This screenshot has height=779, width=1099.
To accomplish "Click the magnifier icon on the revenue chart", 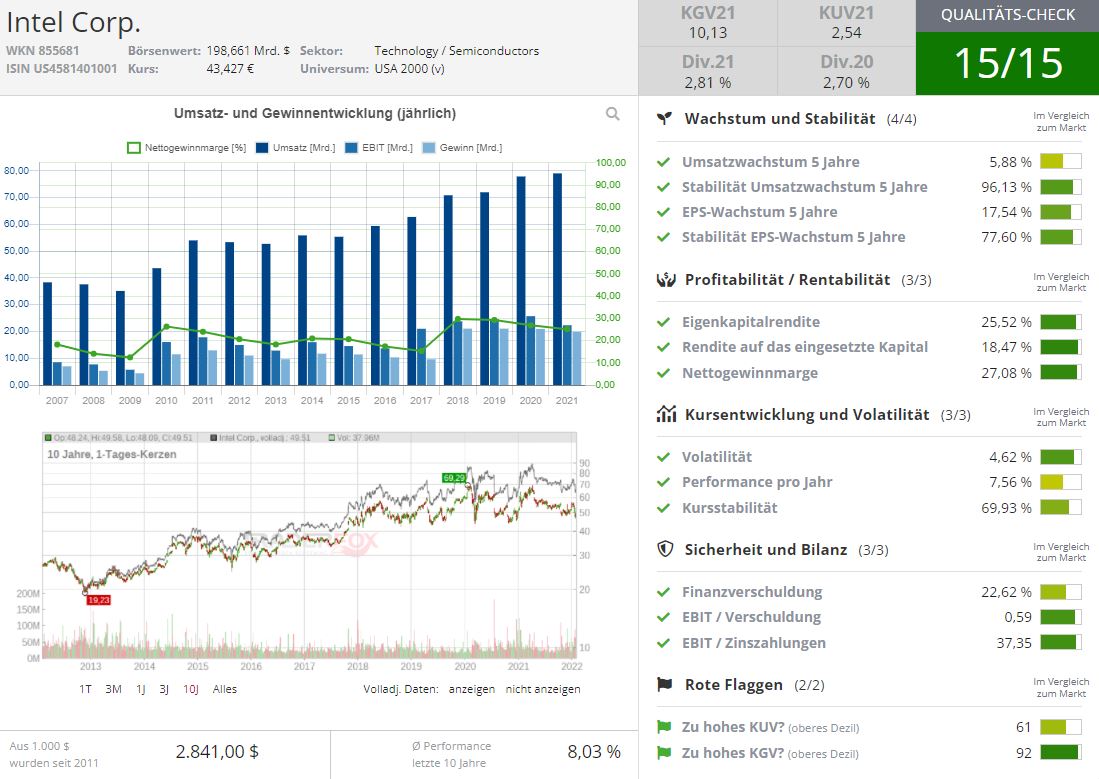I will pos(611,113).
